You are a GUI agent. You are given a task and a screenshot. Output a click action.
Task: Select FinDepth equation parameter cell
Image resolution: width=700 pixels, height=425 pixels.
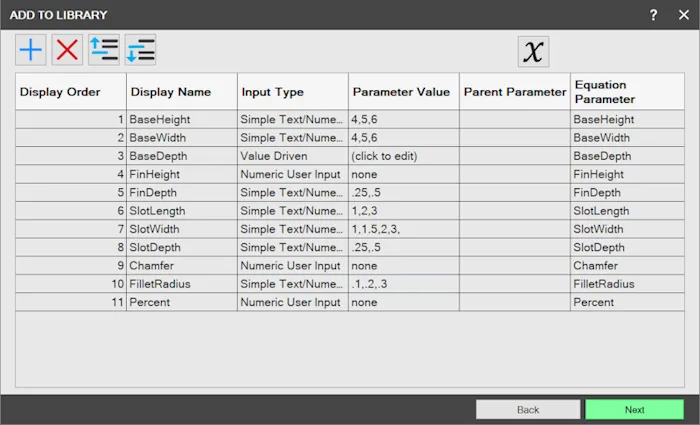point(627,193)
